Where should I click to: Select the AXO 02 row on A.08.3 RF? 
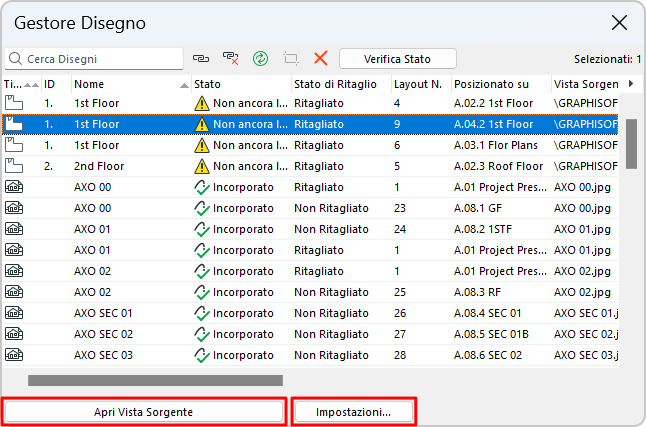[x=310, y=292]
